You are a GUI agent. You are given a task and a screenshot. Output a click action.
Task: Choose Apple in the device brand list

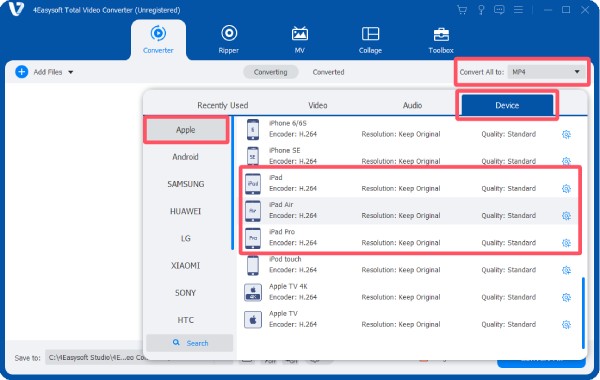click(186, 130)
